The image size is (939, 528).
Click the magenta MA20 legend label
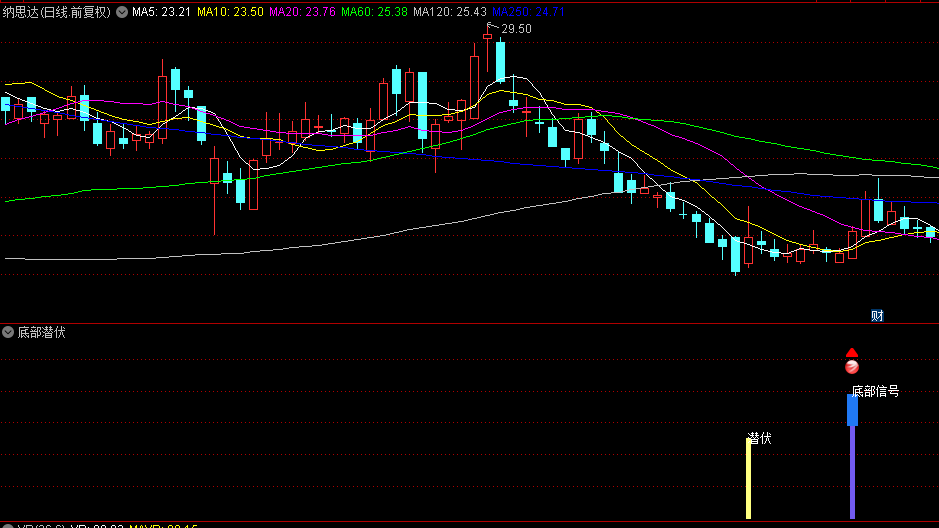coord(302,12)
